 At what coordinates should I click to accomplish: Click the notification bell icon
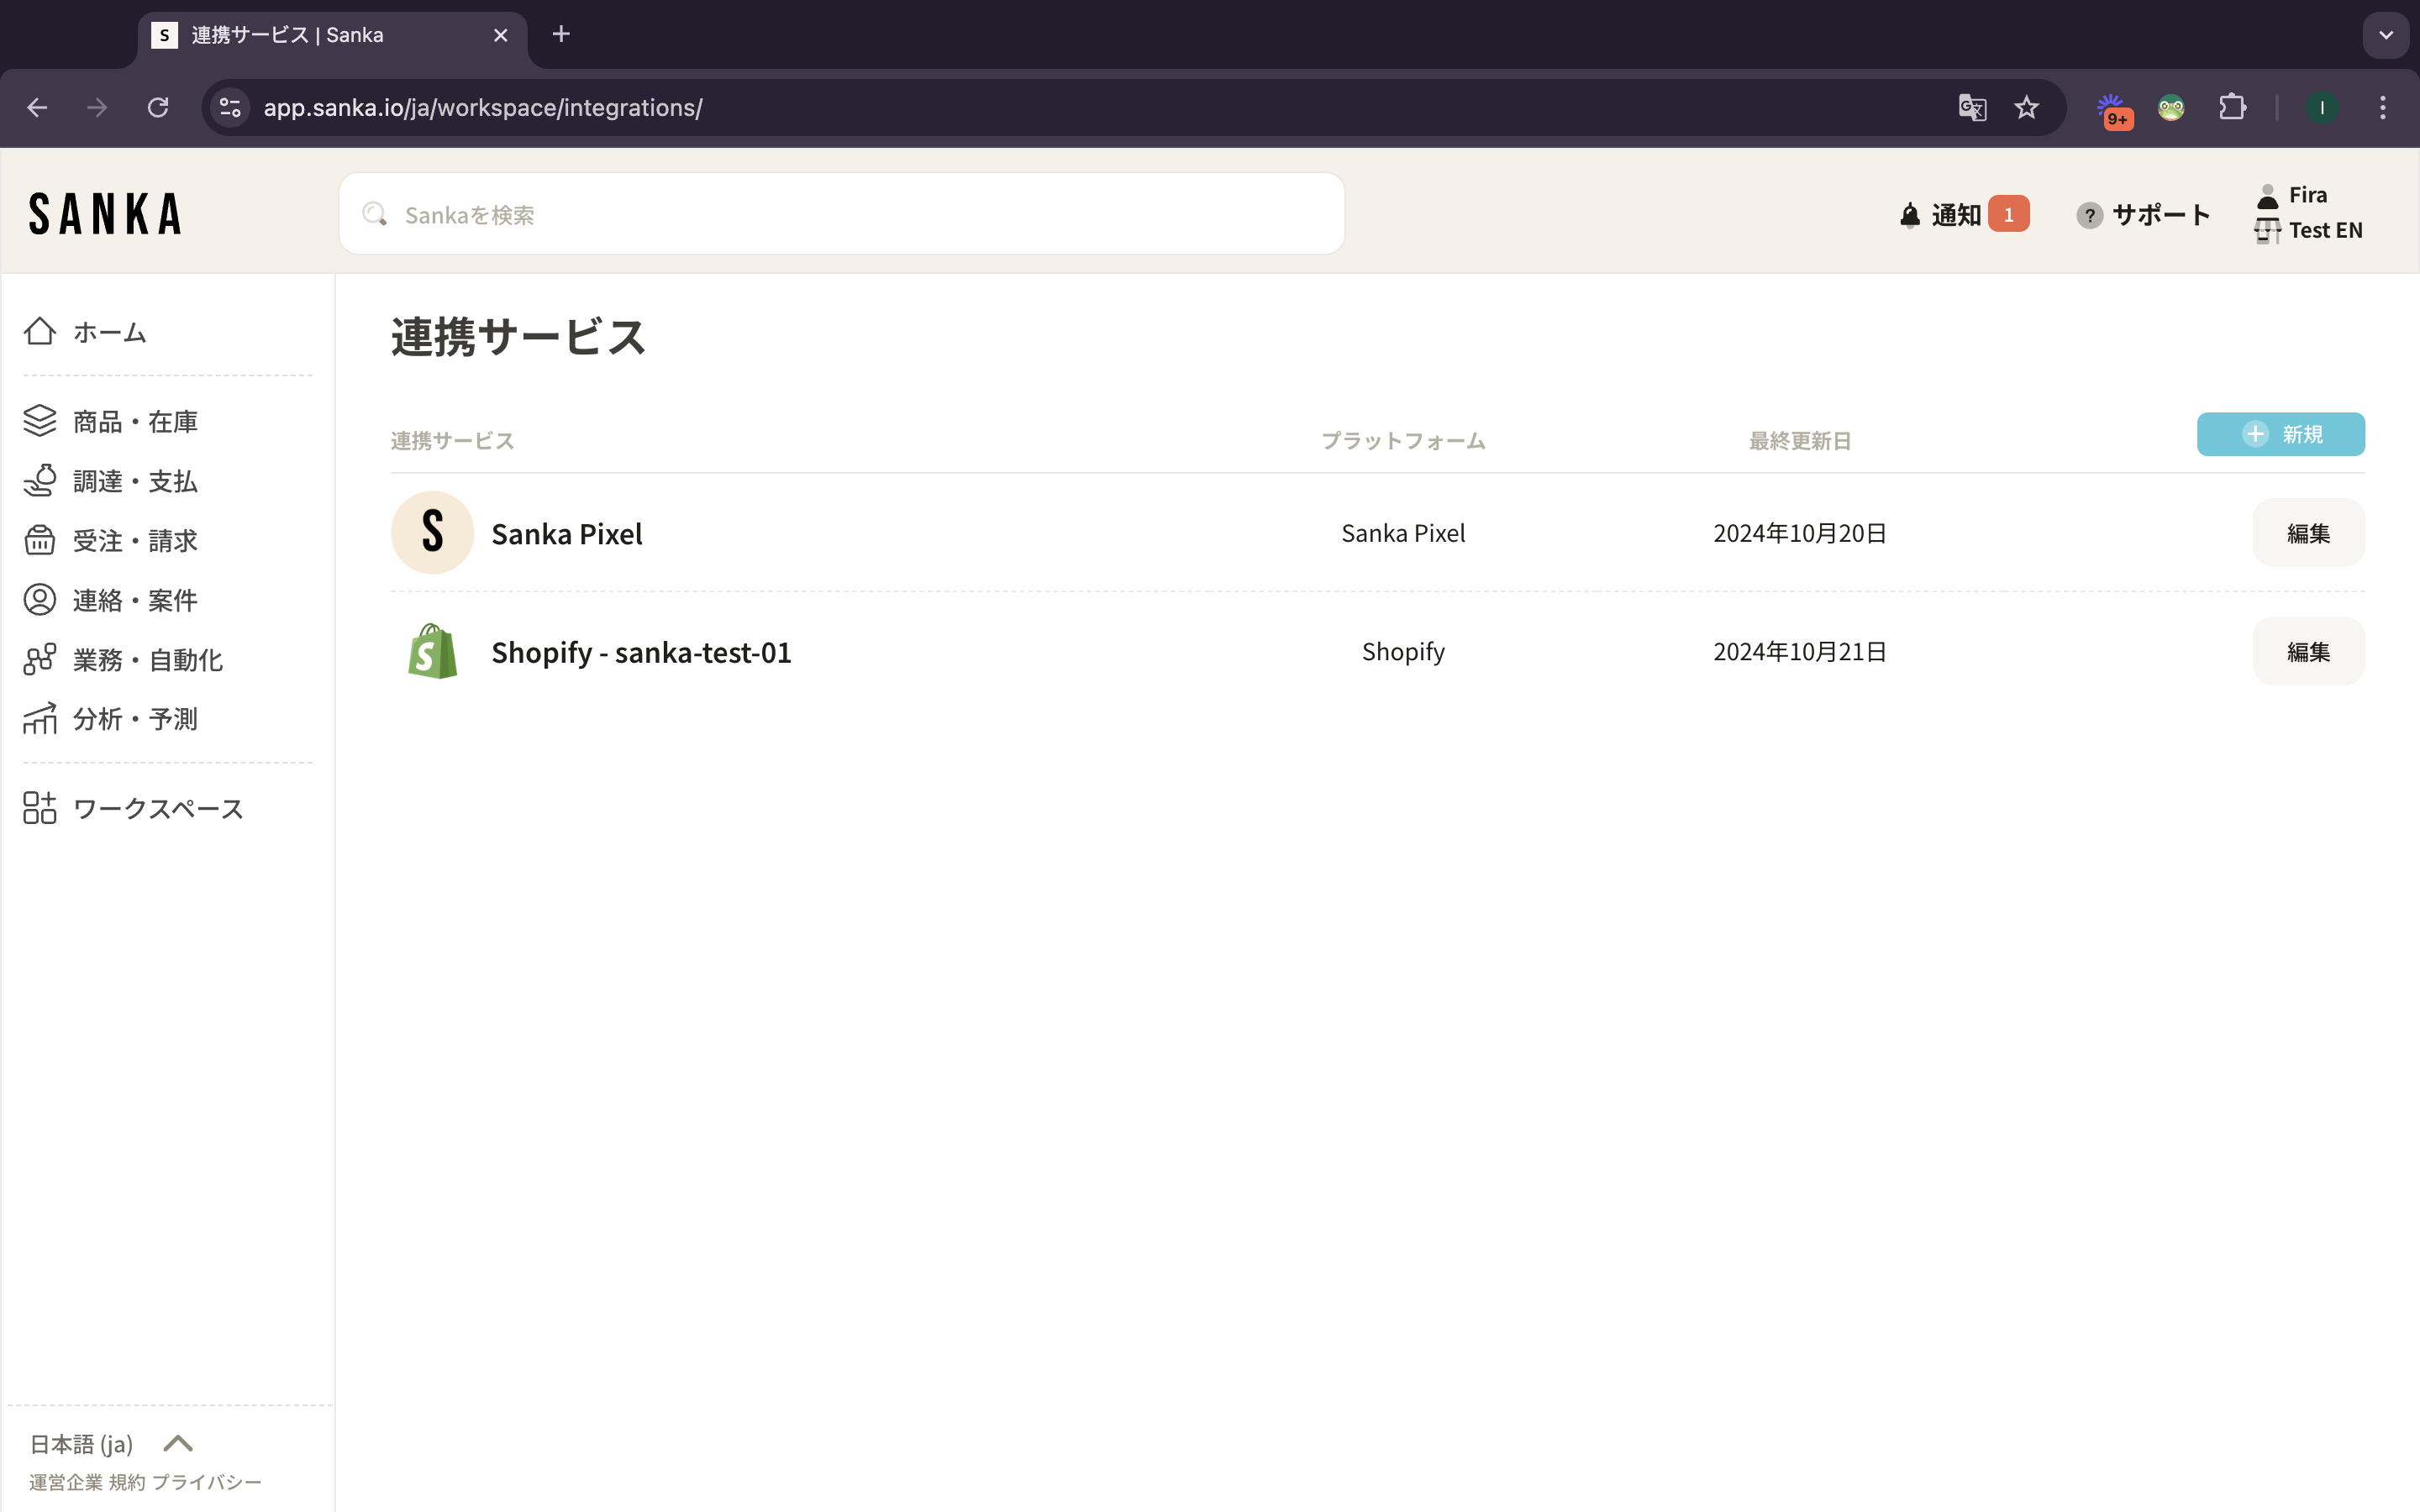pos(1909,215)
